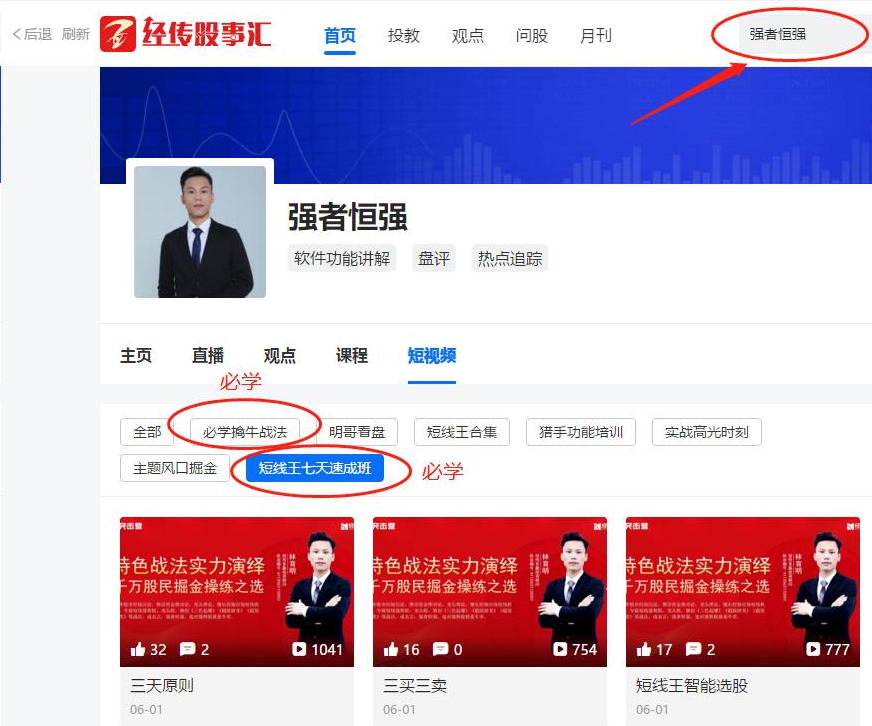Switch to the 课程 profile tab
872x726 pixels.
pos(351,355)
